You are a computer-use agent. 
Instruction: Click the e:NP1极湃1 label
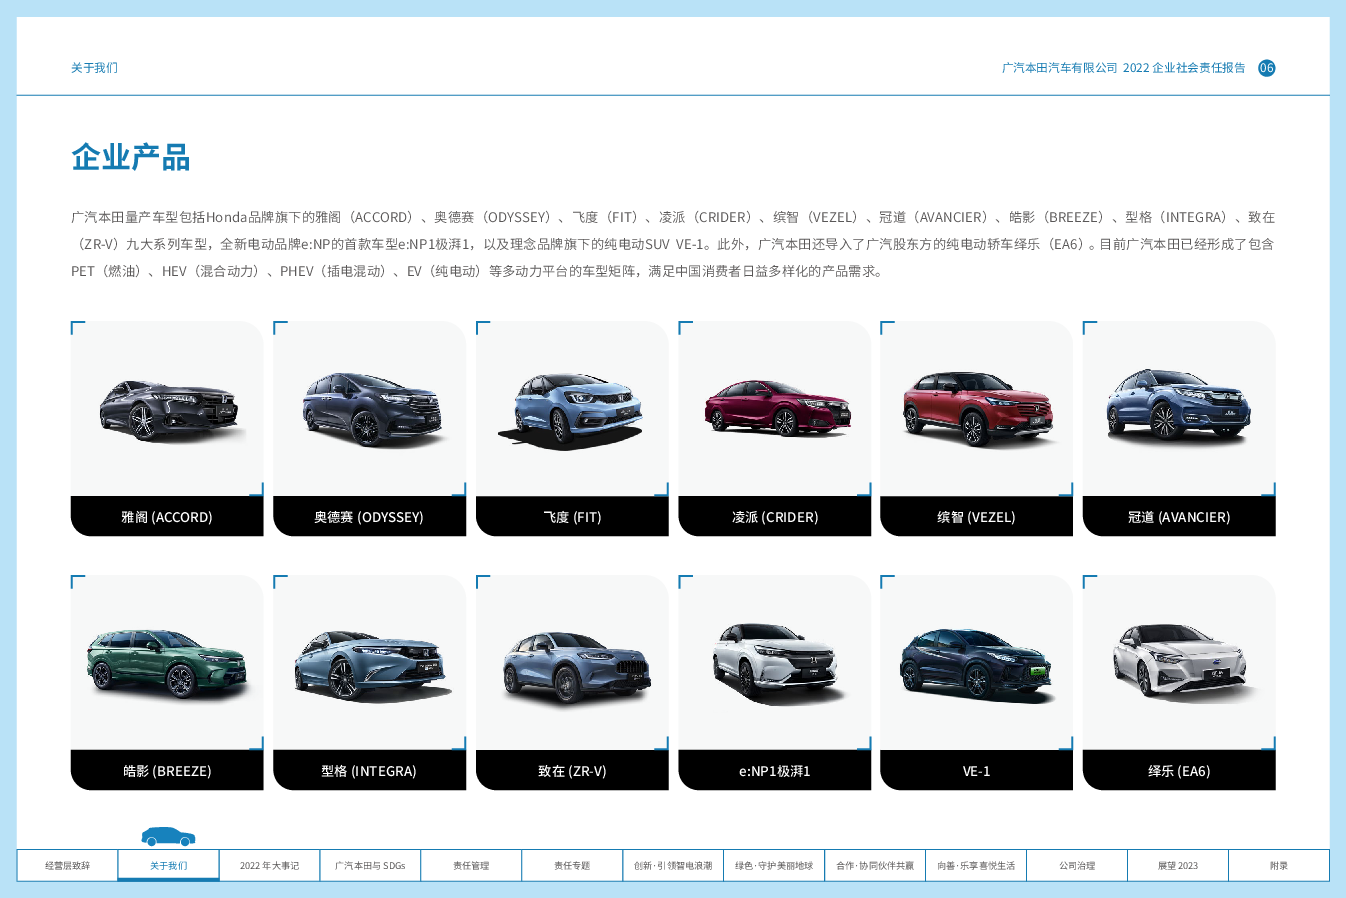click(x=775, y=771)
